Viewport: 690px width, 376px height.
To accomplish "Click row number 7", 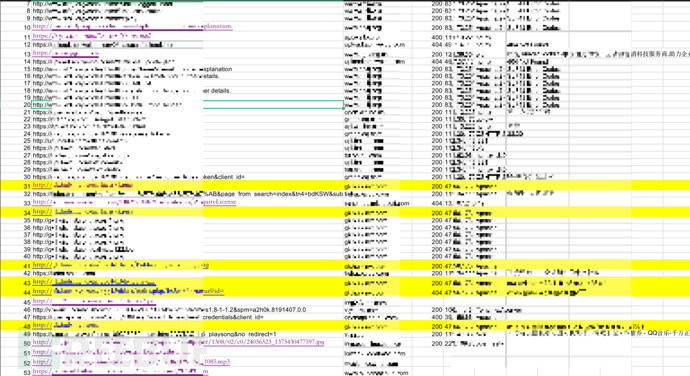I will click(29, 4).
